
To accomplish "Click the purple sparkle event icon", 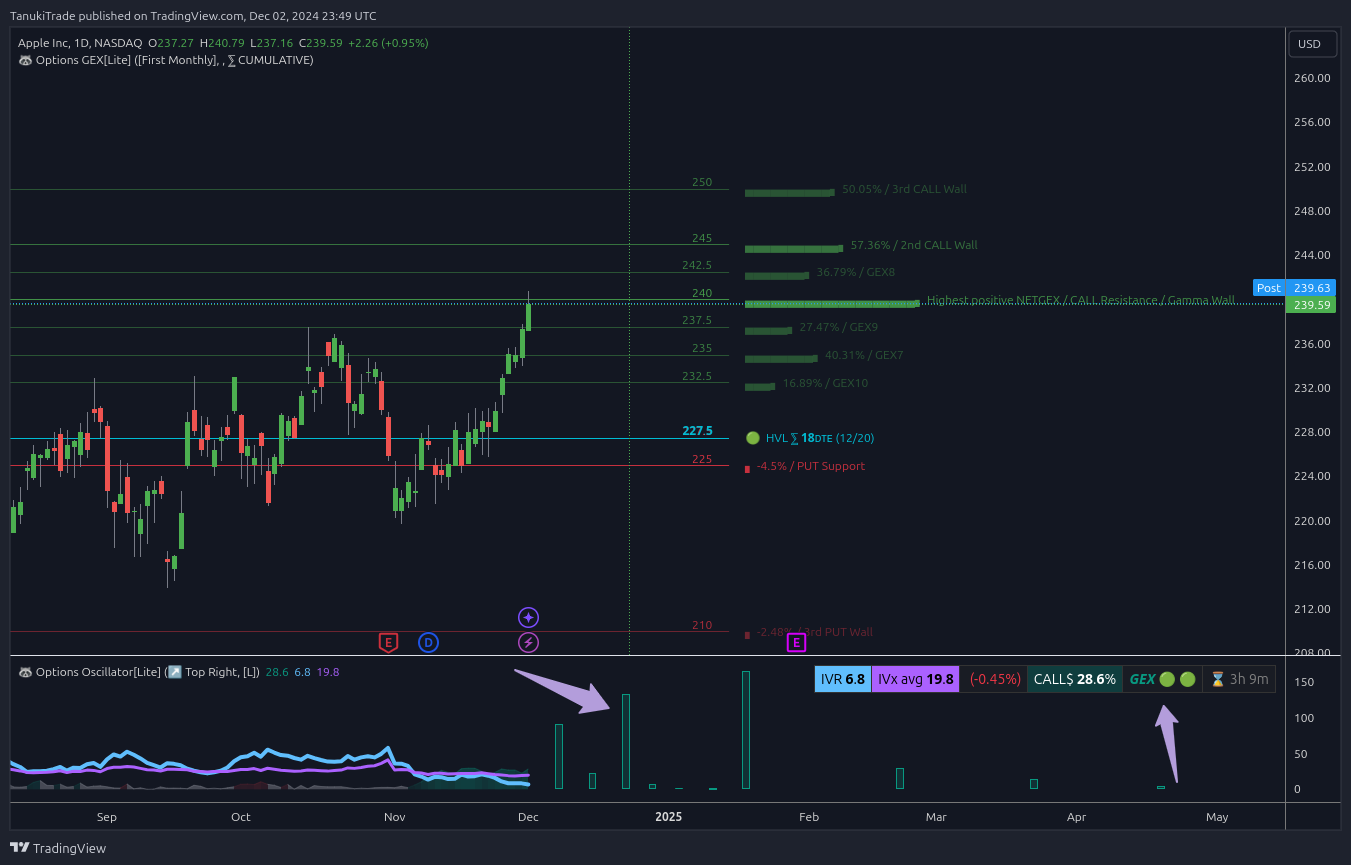I will point(528,618).
